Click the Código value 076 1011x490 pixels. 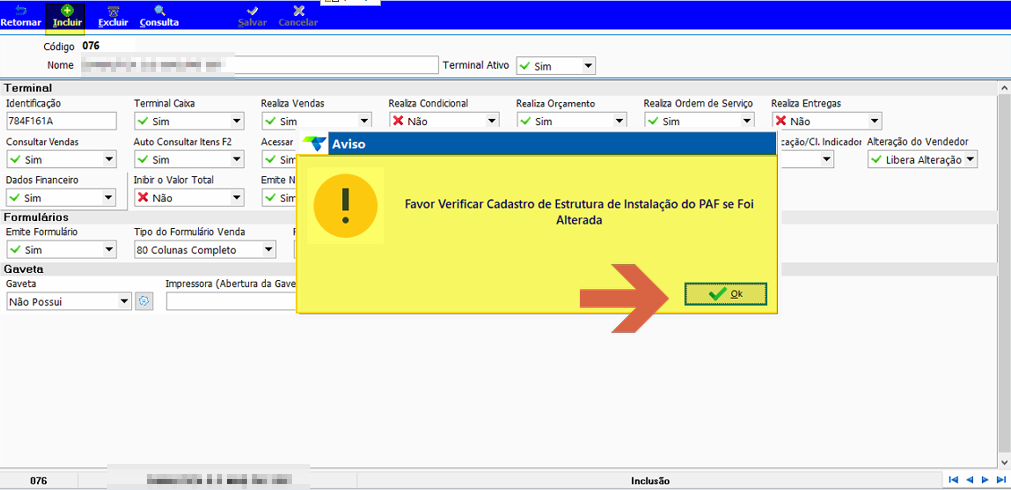tap(91, 46)
